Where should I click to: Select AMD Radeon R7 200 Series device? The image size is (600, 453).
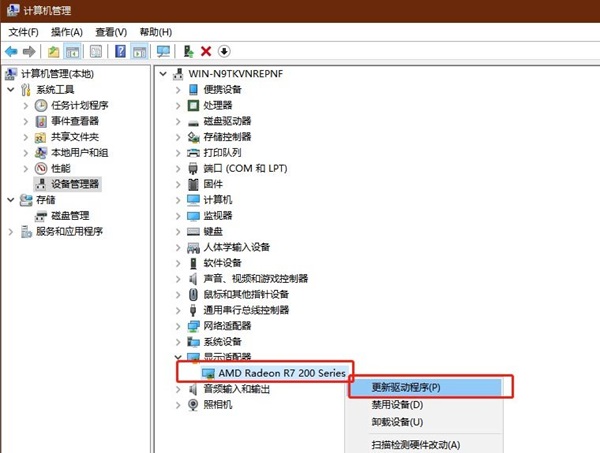(x=282, y=373)
